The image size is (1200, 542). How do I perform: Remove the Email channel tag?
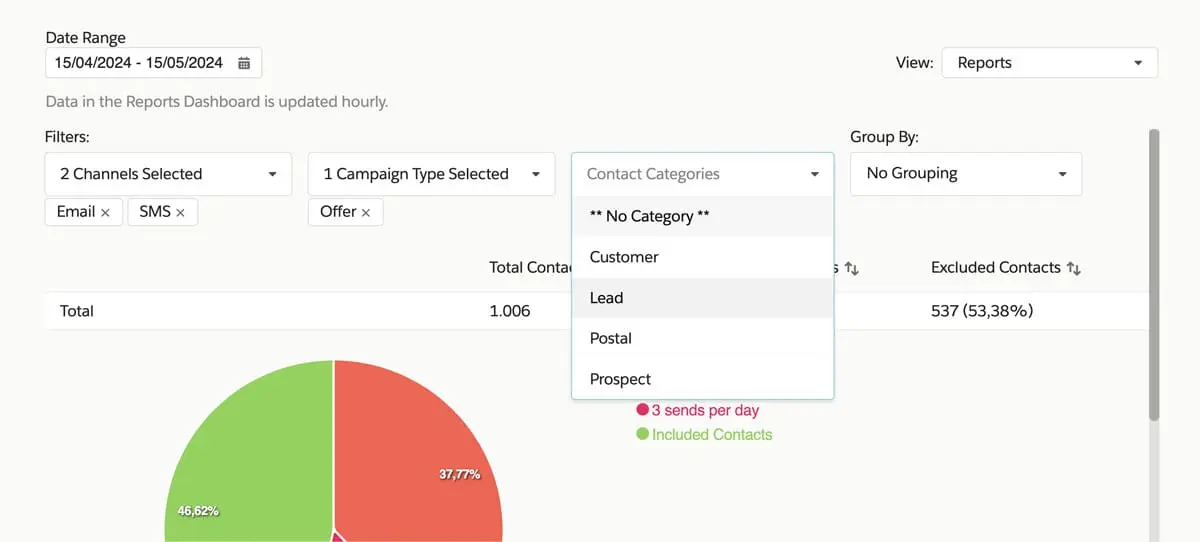click(105, 213)
